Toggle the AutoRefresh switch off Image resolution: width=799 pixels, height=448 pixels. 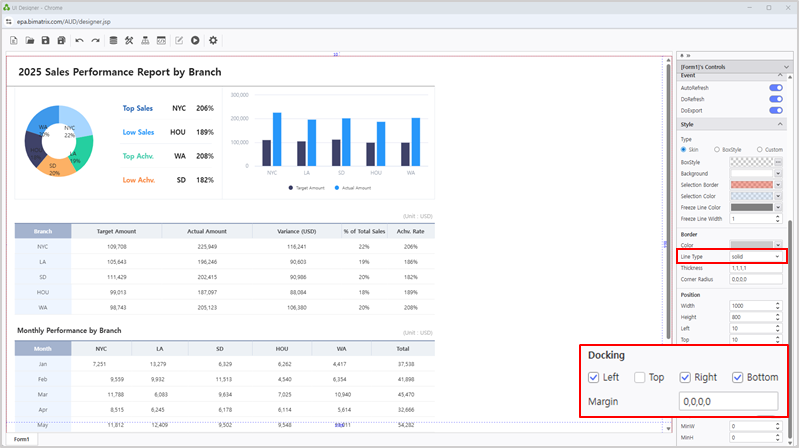[775, 88]
